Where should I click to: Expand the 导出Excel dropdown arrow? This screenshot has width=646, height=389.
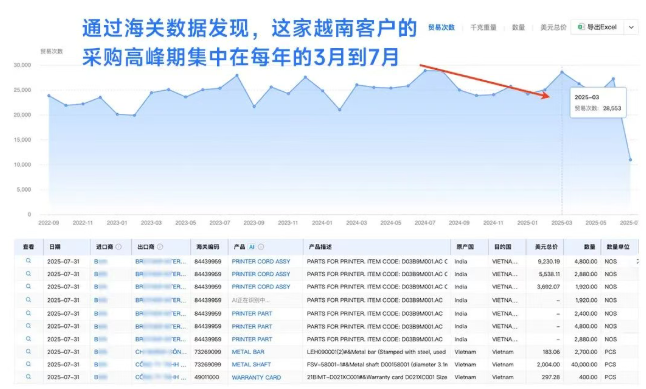point(631,28)
